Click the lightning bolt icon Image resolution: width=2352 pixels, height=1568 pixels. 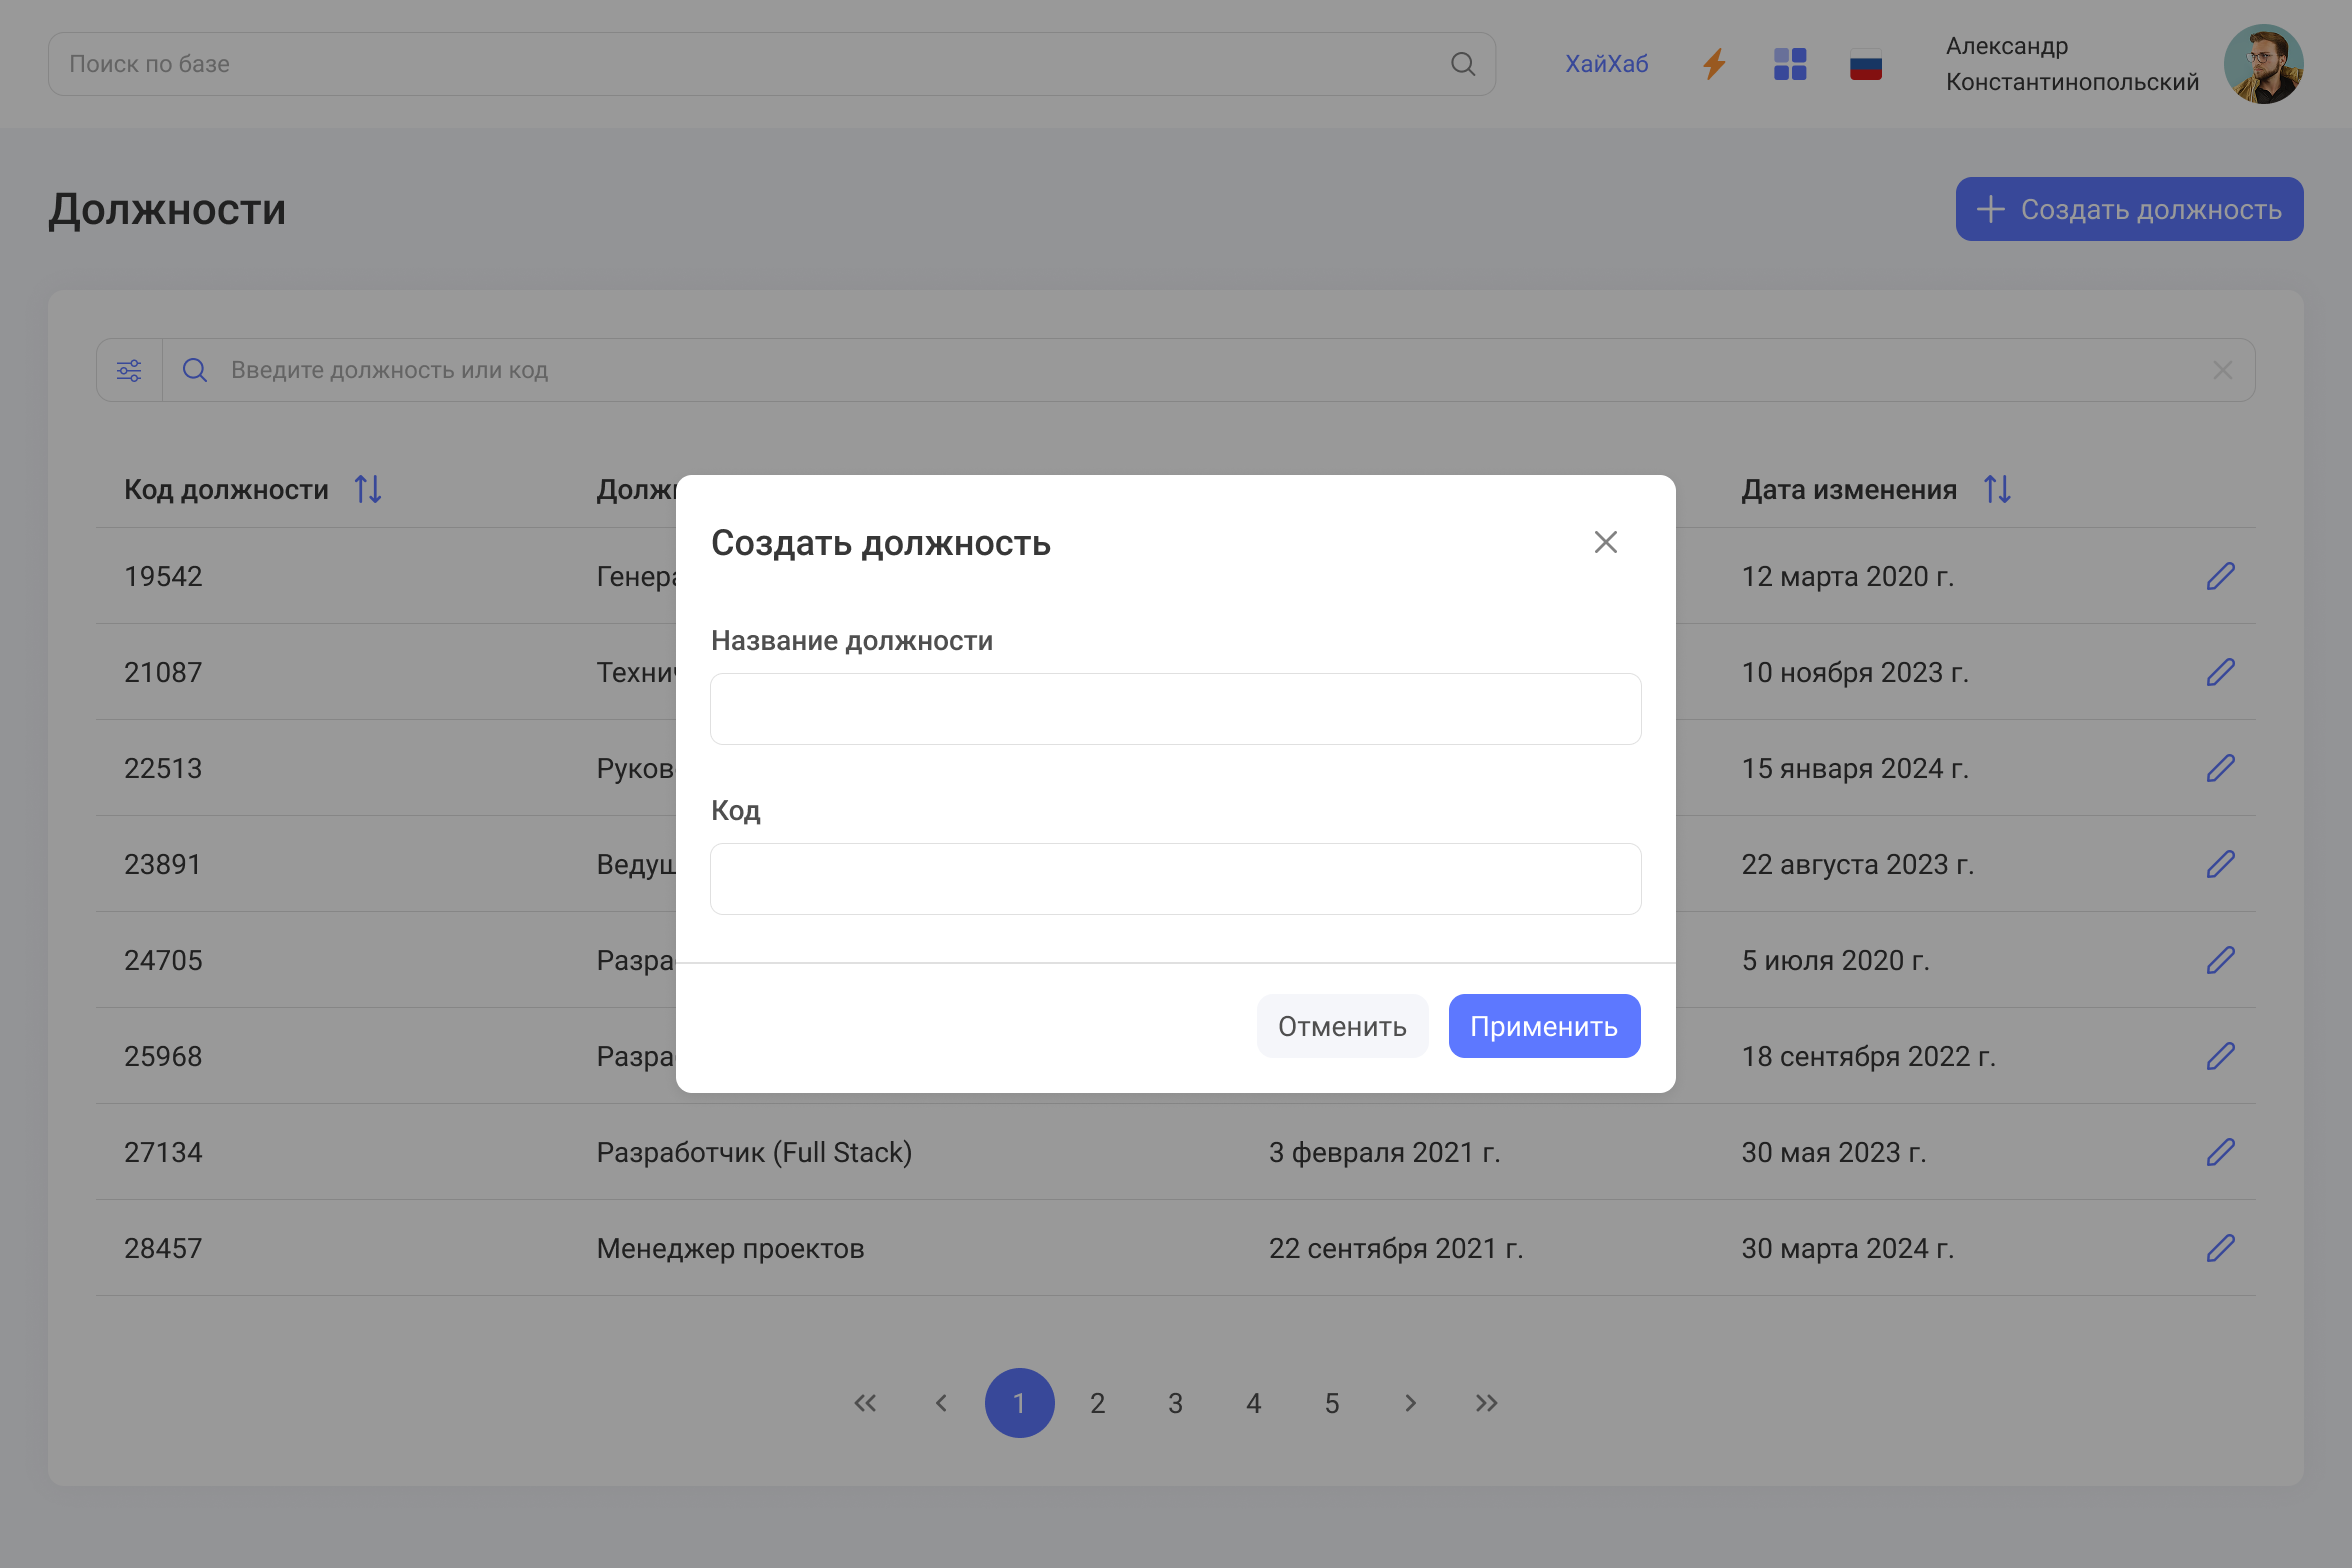click(x=1714, y=64)
